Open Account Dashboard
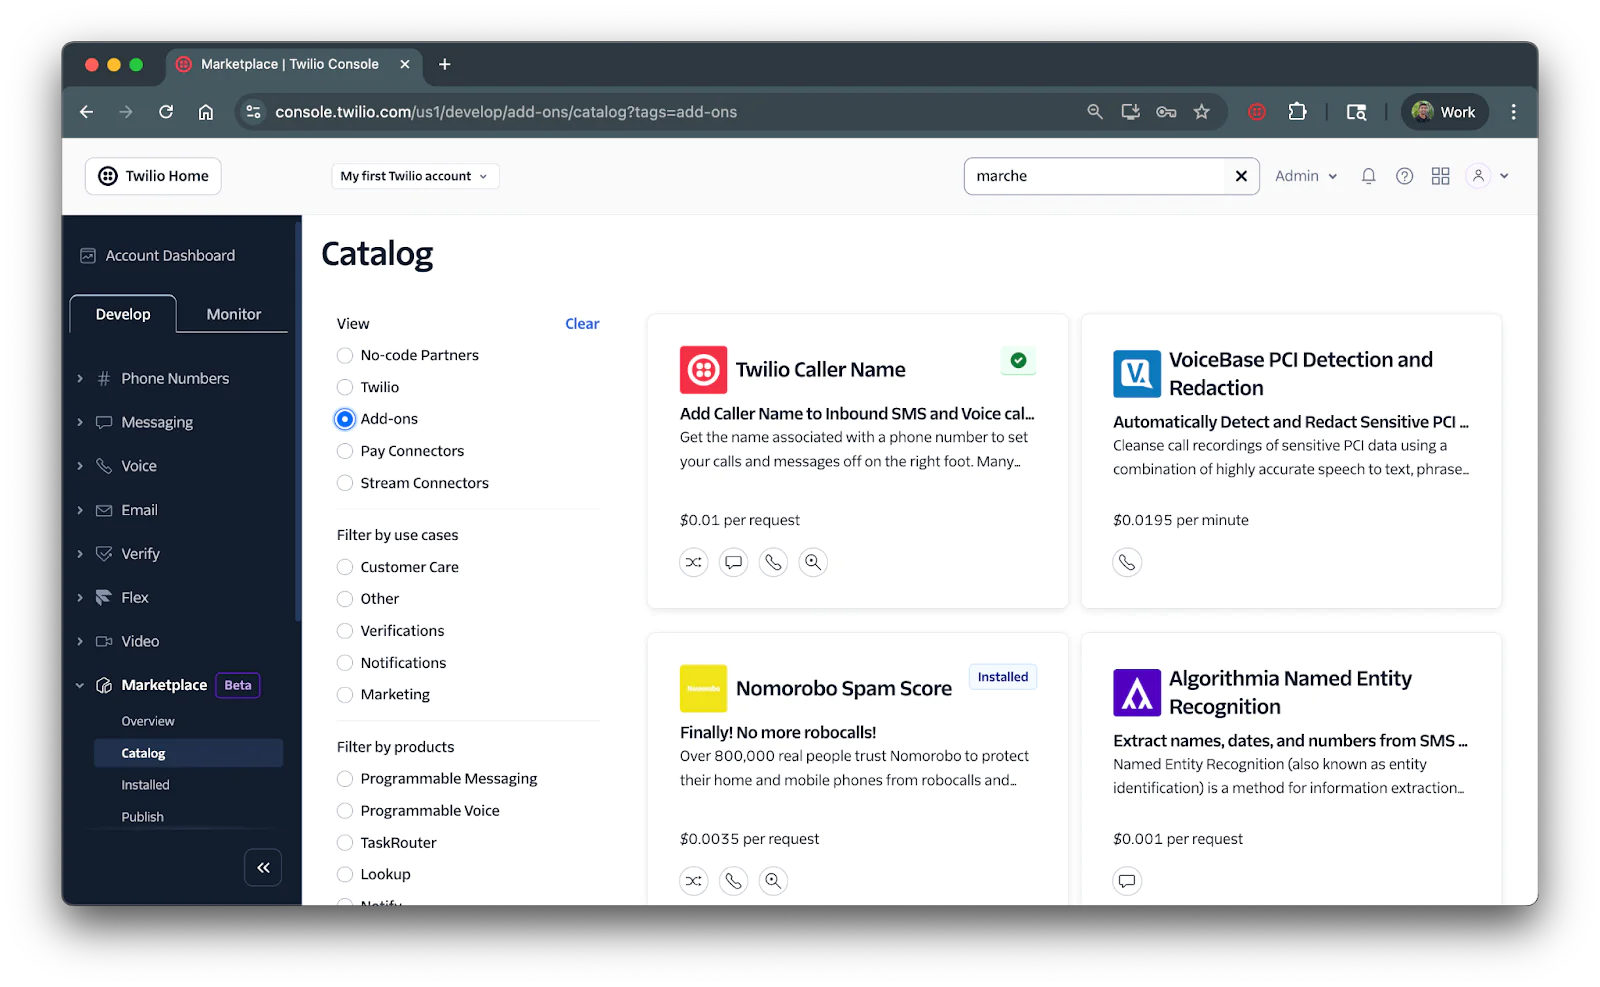The height and width of the screenshot is (987, 1600). [169, 255]
